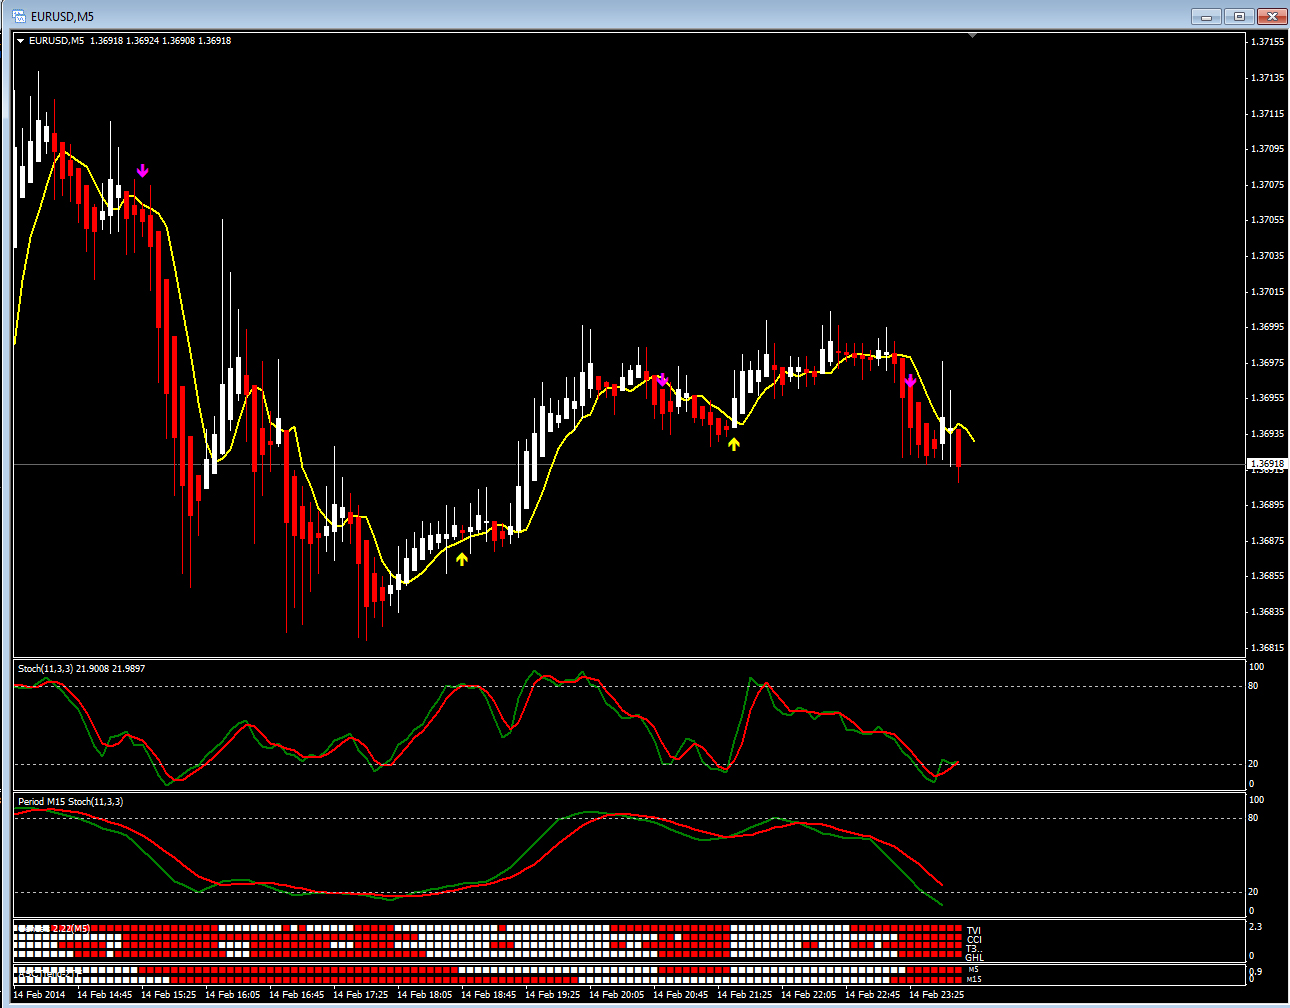
Task: Click the 80 level of the Stoch sub-window scale
Action: click(1254, 686)
